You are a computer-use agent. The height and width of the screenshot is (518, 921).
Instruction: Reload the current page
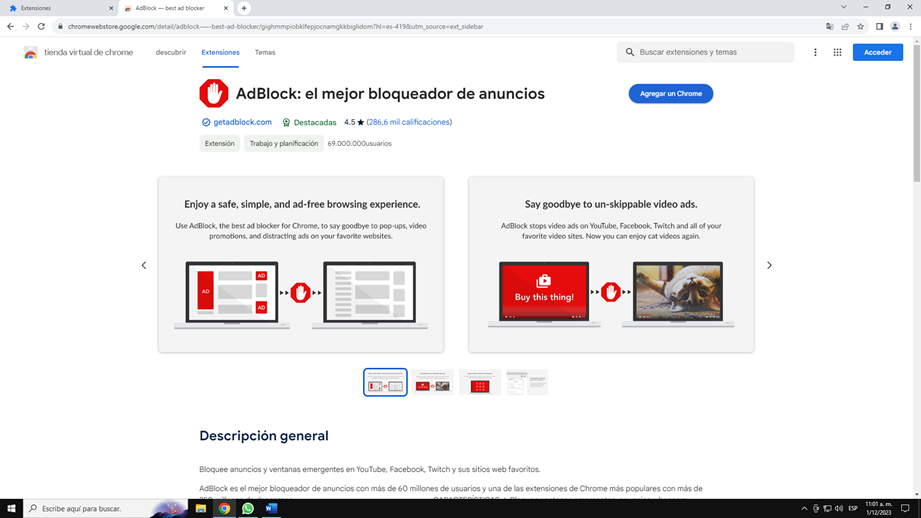pos(41,26)
